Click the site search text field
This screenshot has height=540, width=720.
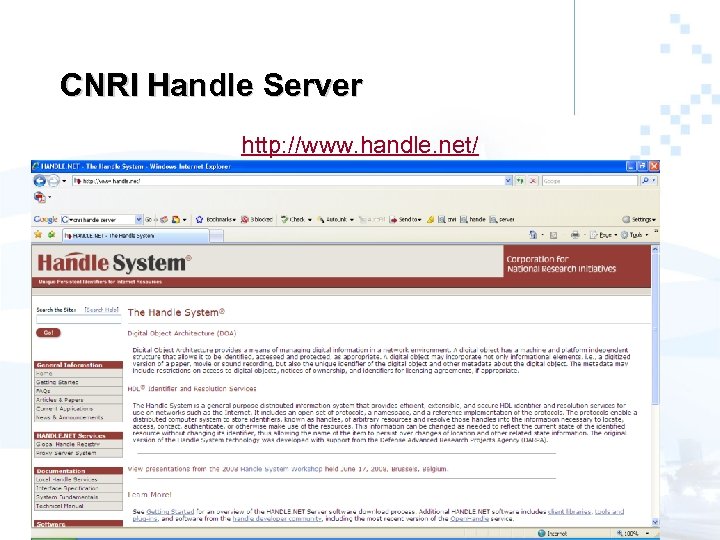(79, 319)
